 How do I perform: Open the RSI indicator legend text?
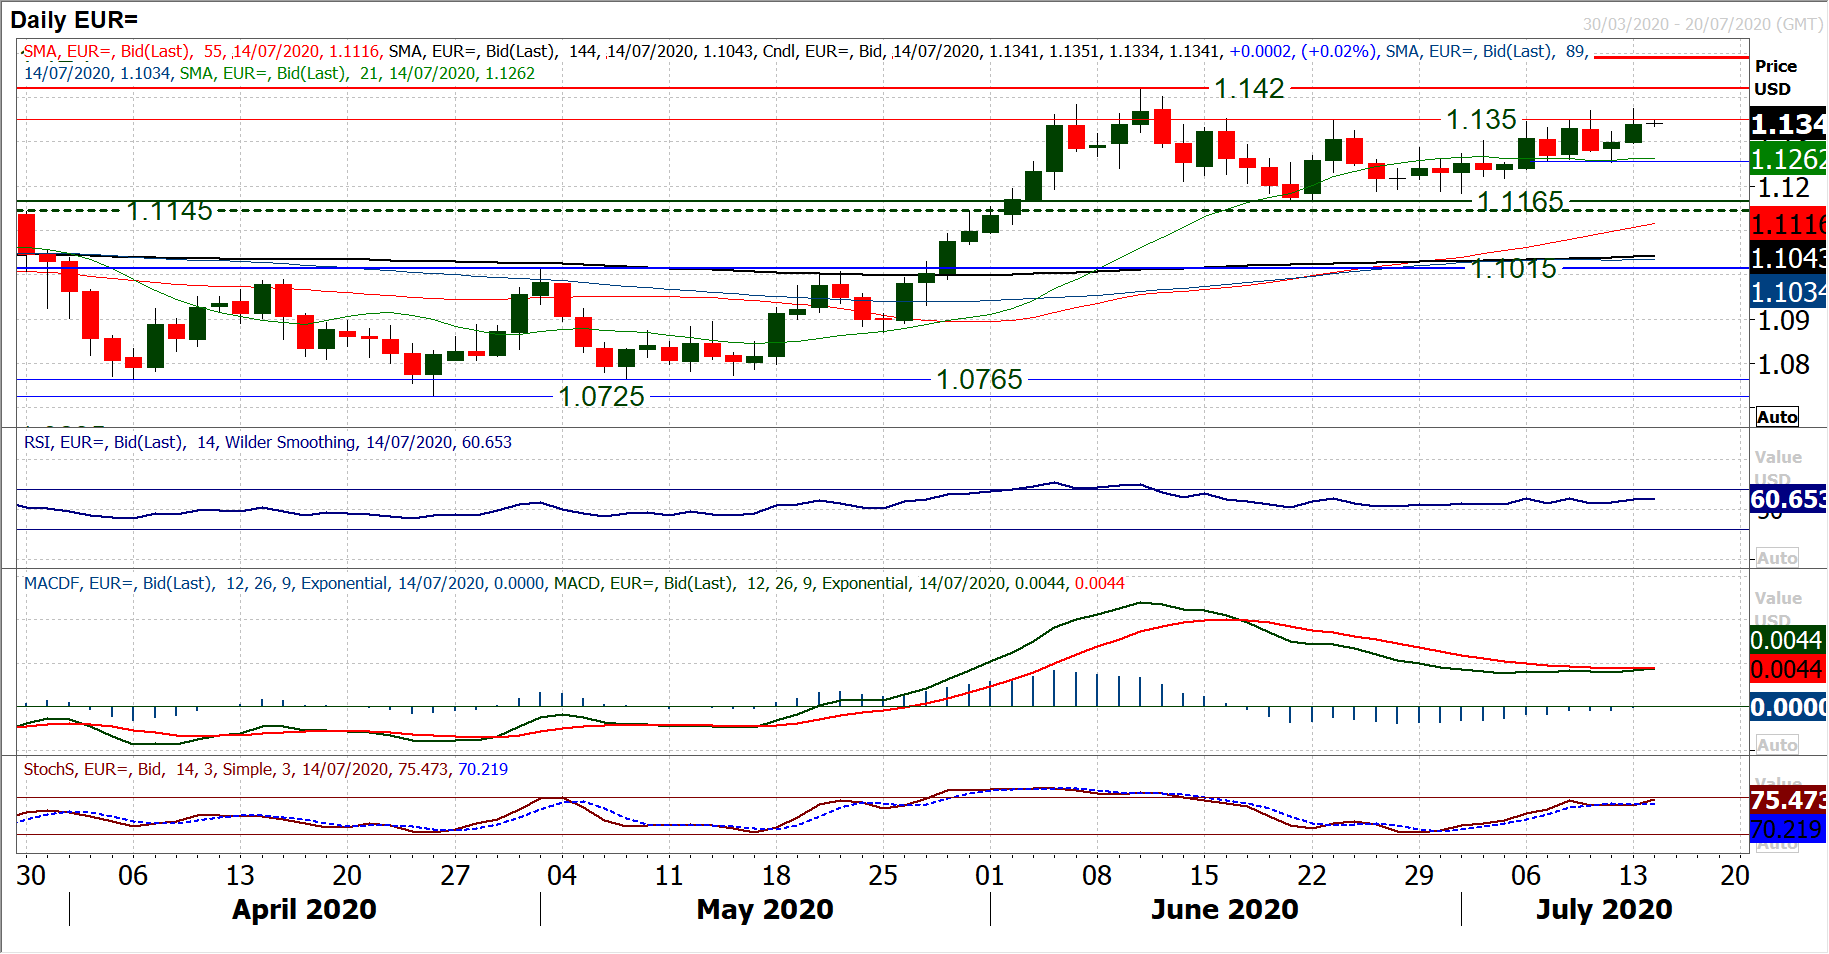click(x=267, y=442)
